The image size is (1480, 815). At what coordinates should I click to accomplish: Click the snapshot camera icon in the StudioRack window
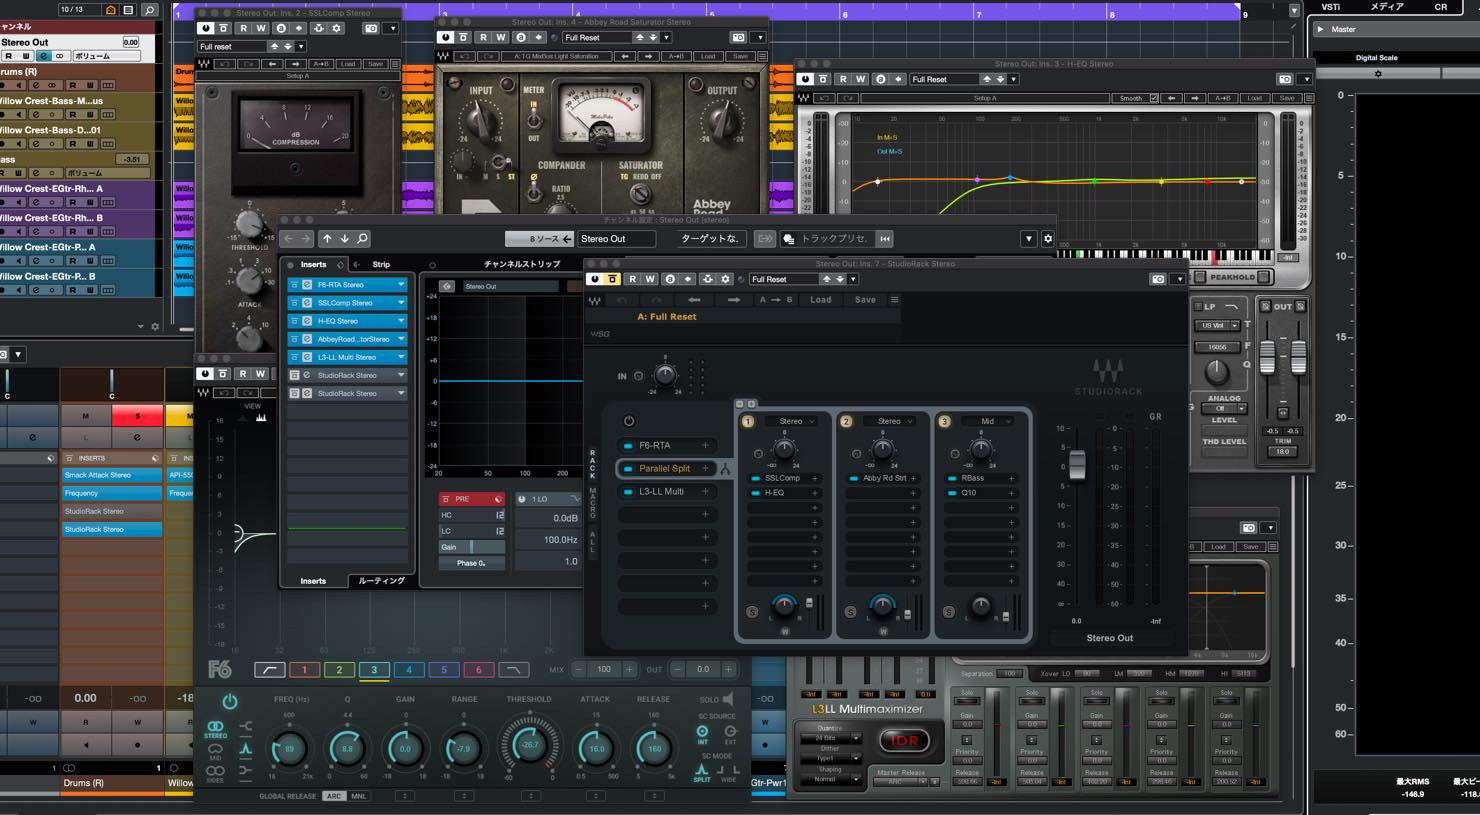point(1157,279)
